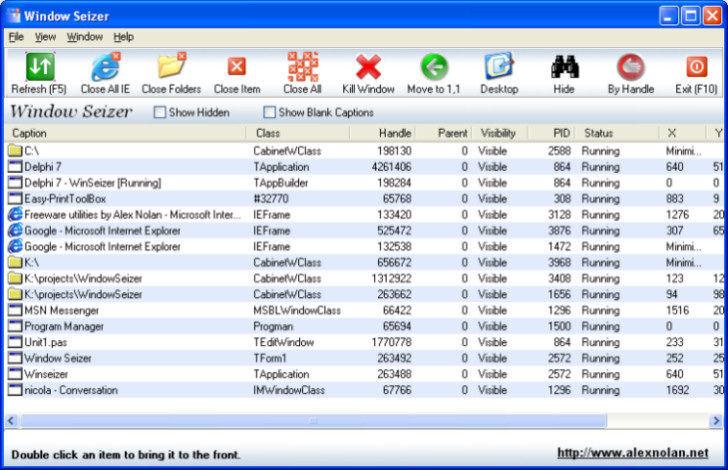Click PID value 2588
The height and width of the screenshot is (470, 728).
tap(559, 151)
